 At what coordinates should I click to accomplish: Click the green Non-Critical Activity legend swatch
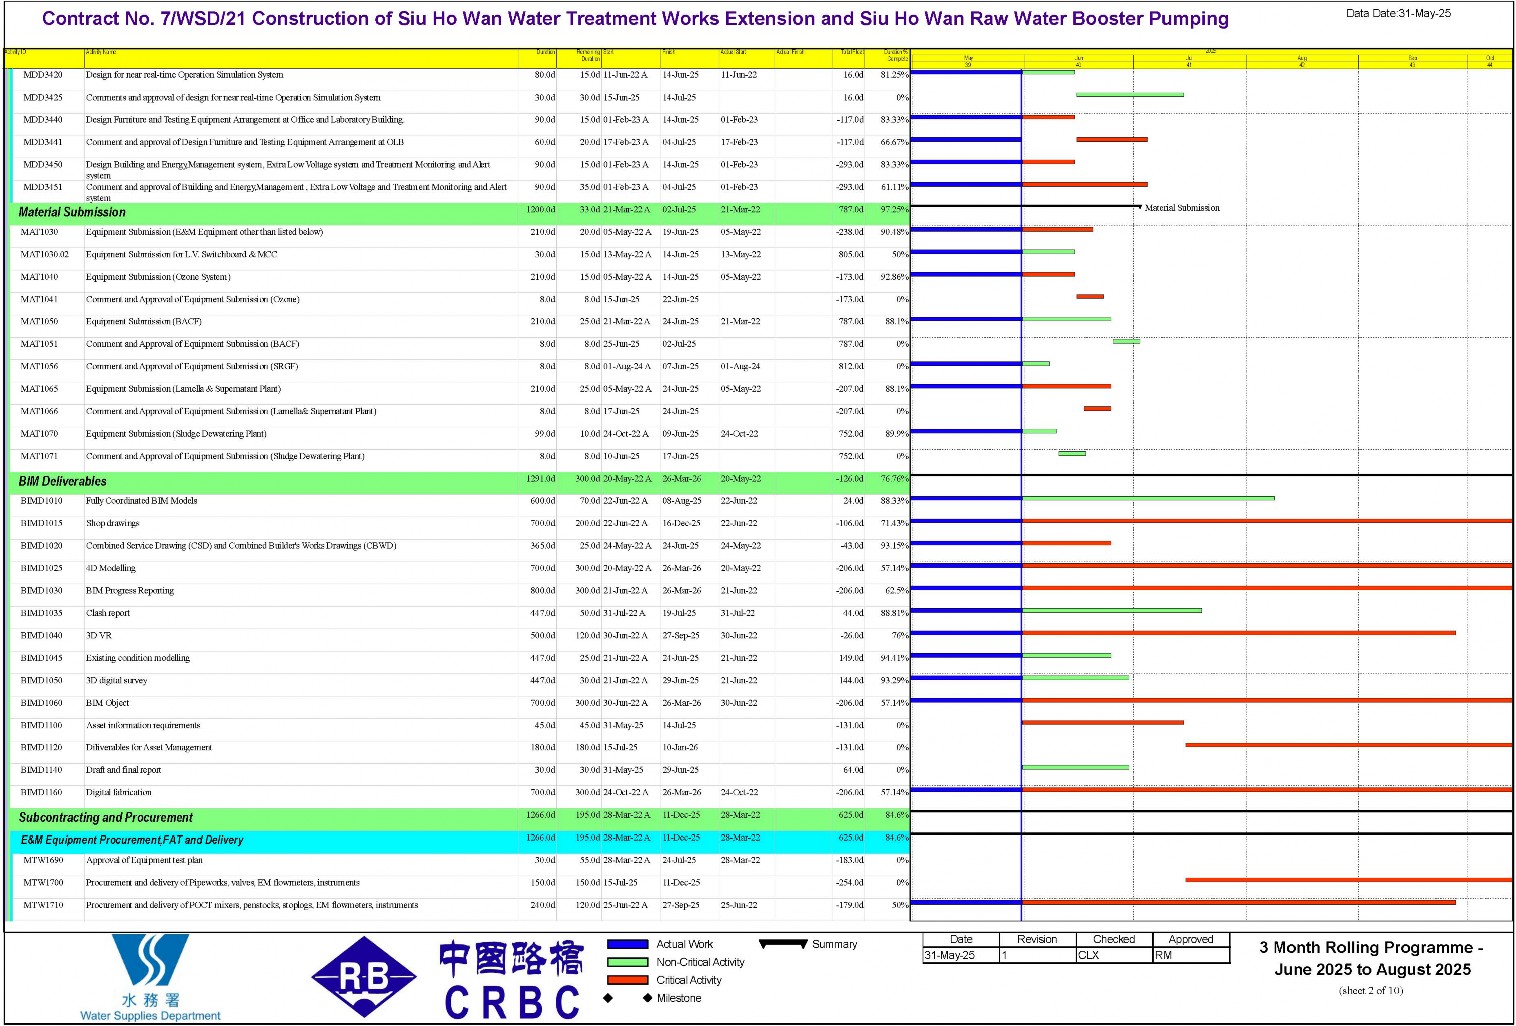(x=628, y=962)
